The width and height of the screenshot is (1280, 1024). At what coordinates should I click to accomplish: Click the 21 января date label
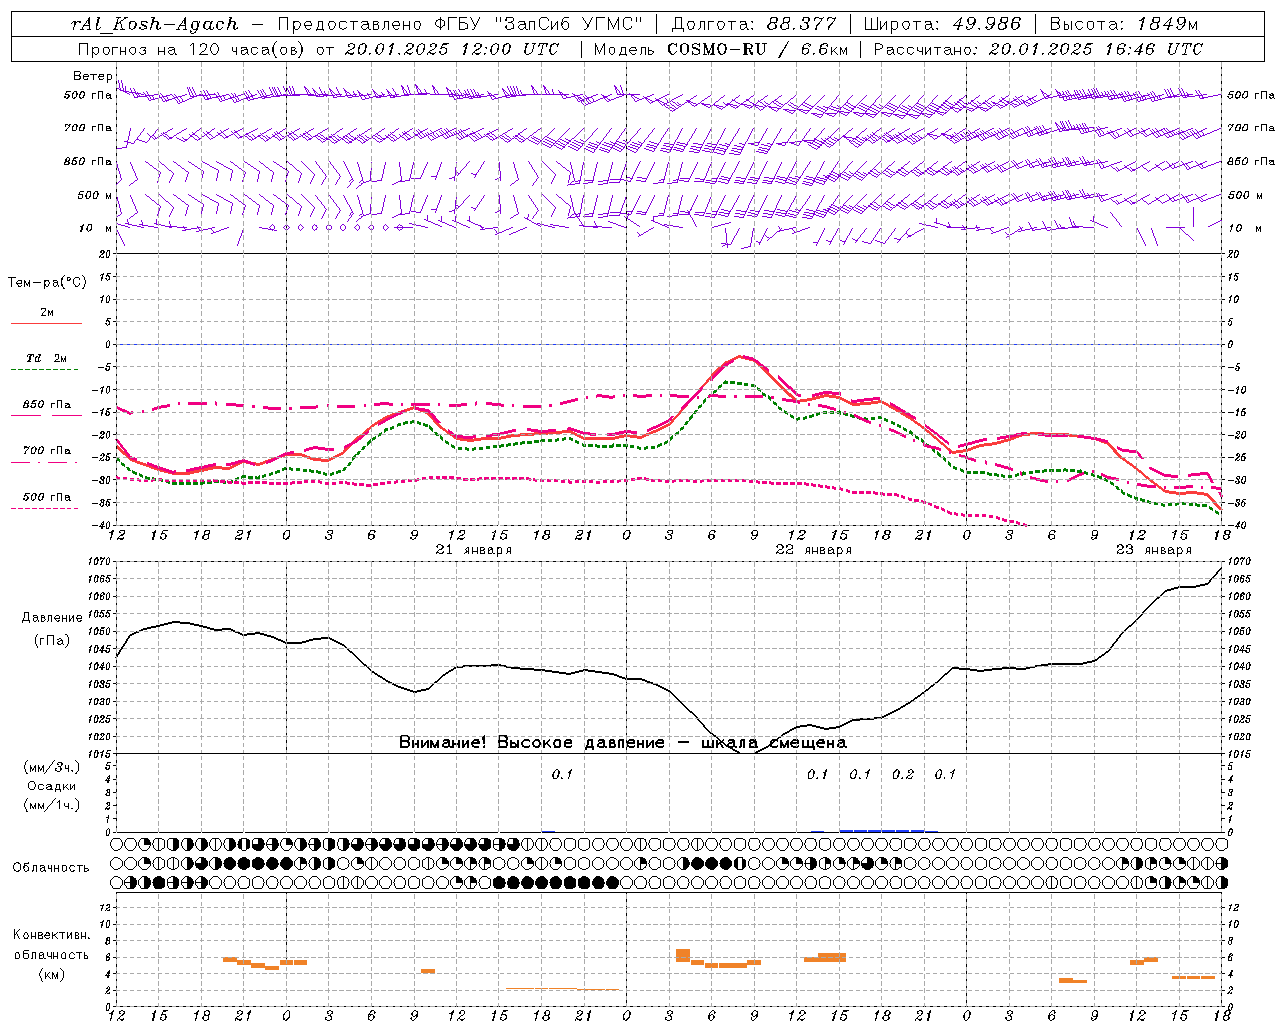(474, 550)
